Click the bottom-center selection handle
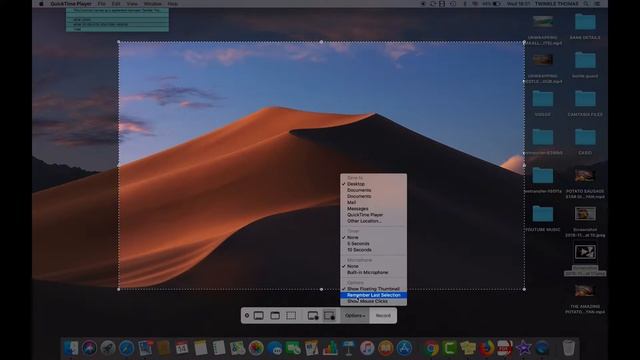 [x=321, y=289]
